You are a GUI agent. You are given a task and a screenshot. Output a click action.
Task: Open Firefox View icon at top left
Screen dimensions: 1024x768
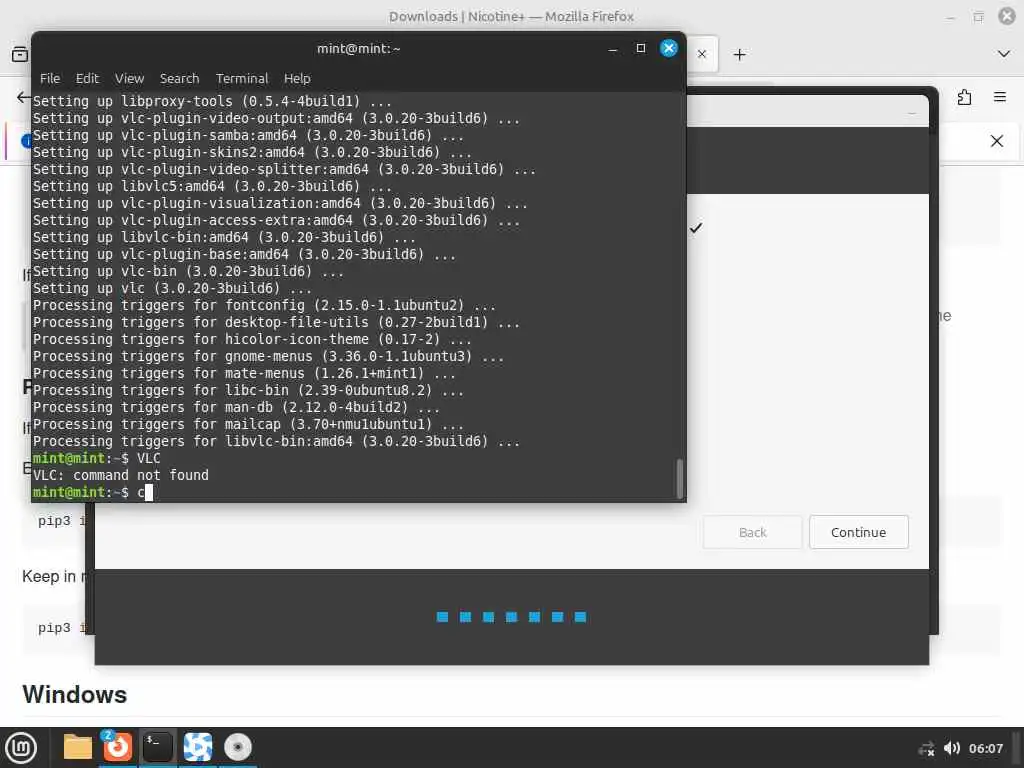(20, 54)
